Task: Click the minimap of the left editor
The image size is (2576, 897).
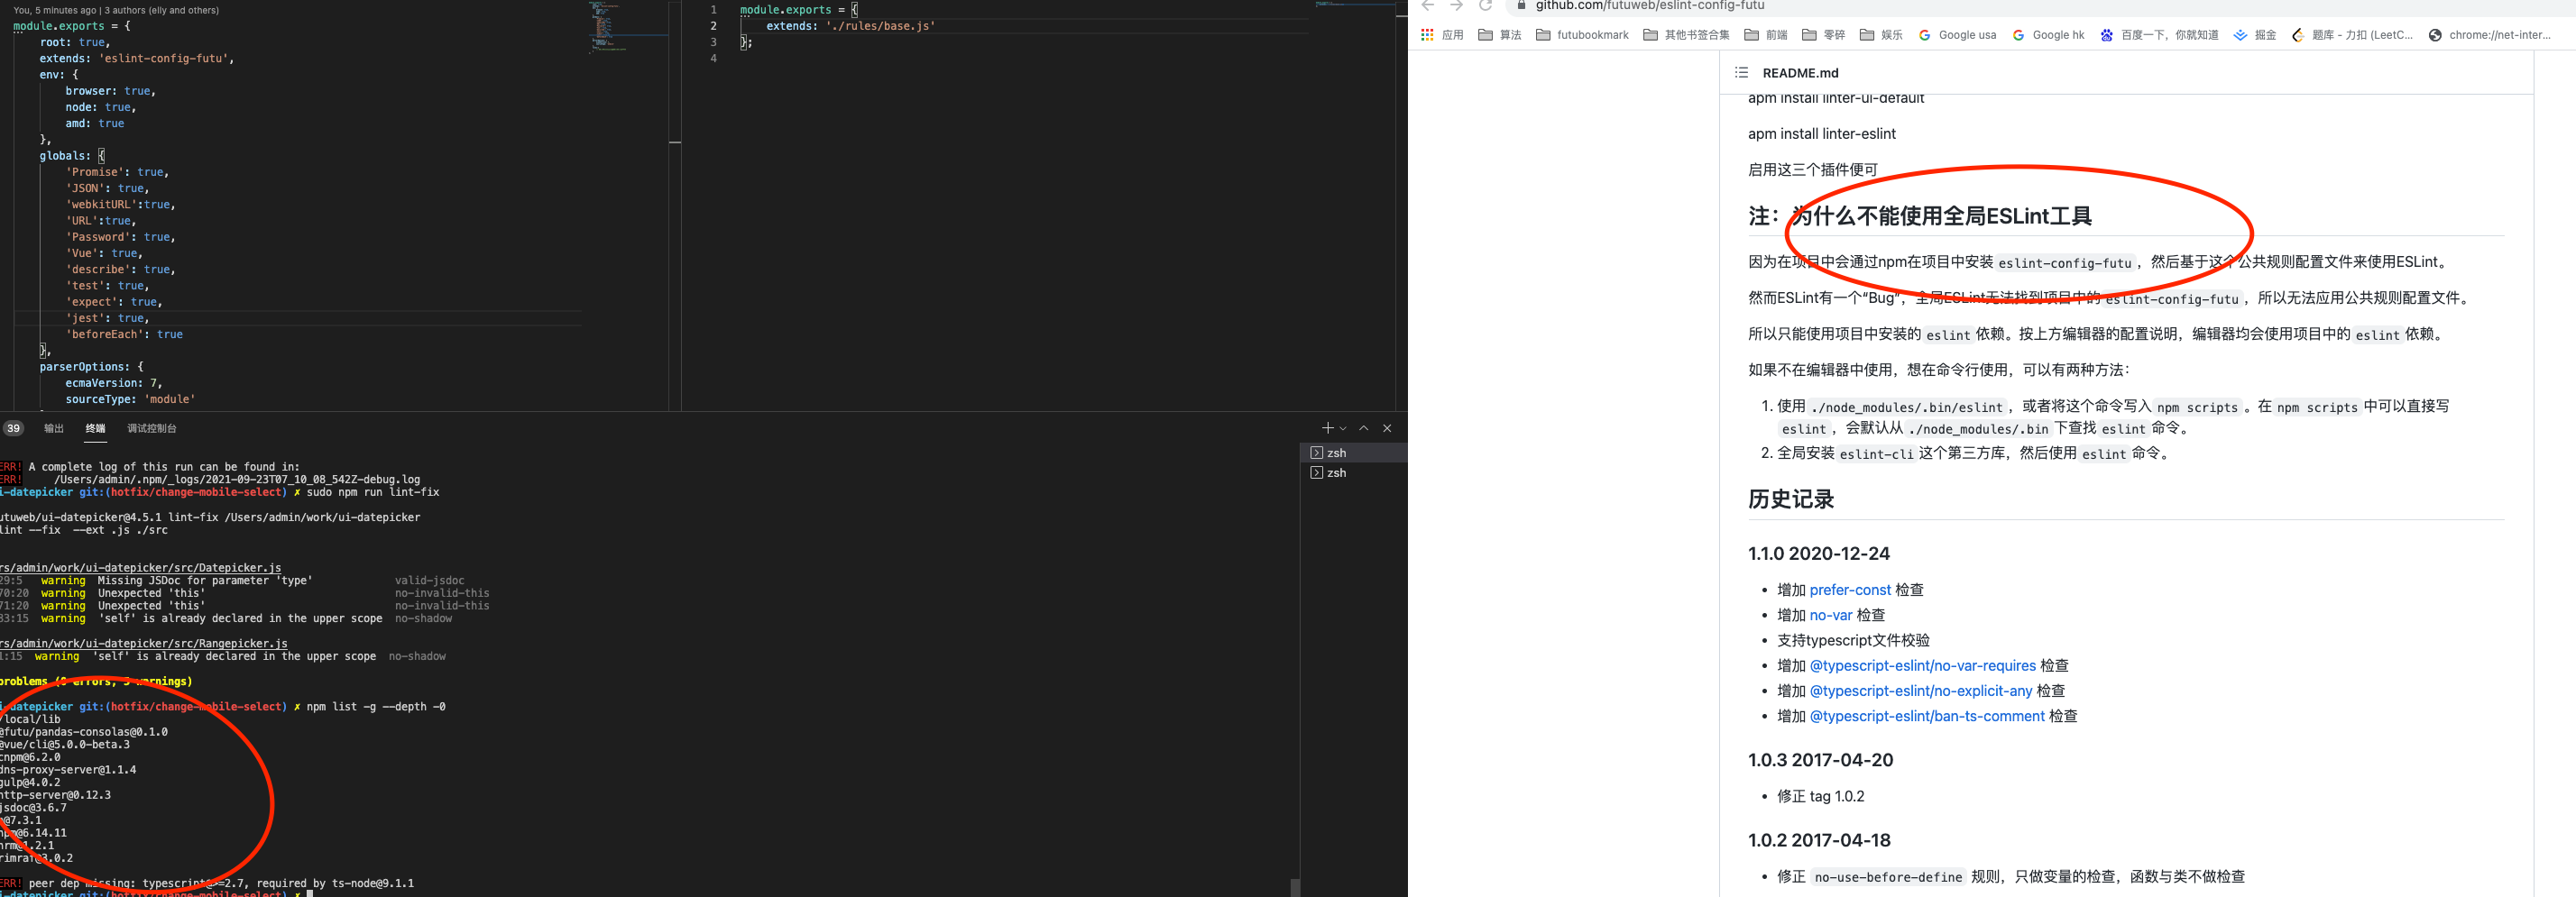Action: pyautogui.click(x=628, y=28)
